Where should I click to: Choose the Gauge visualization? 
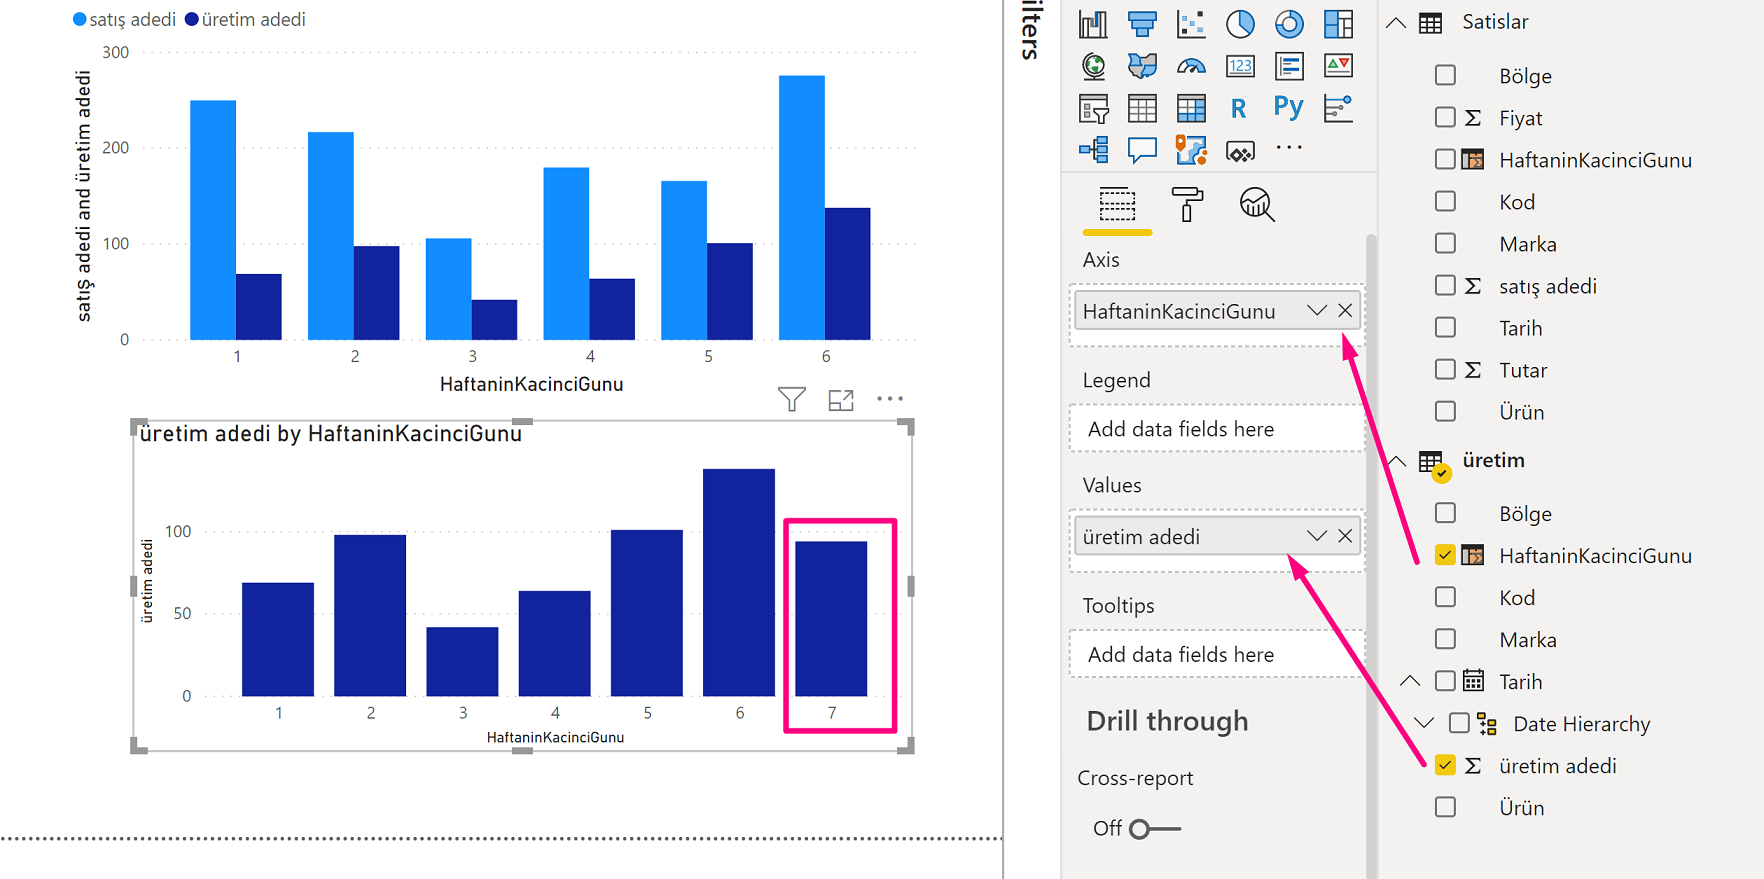point(1191,66)
